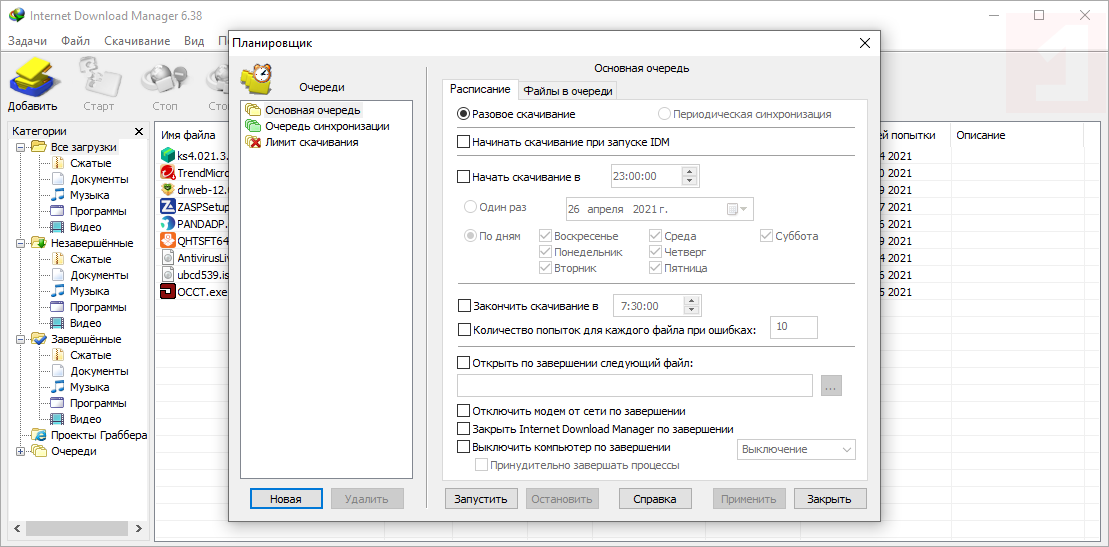1109x547 pixels.
Task: Click the Старт toolbar icon
Action: coord(98,76)
